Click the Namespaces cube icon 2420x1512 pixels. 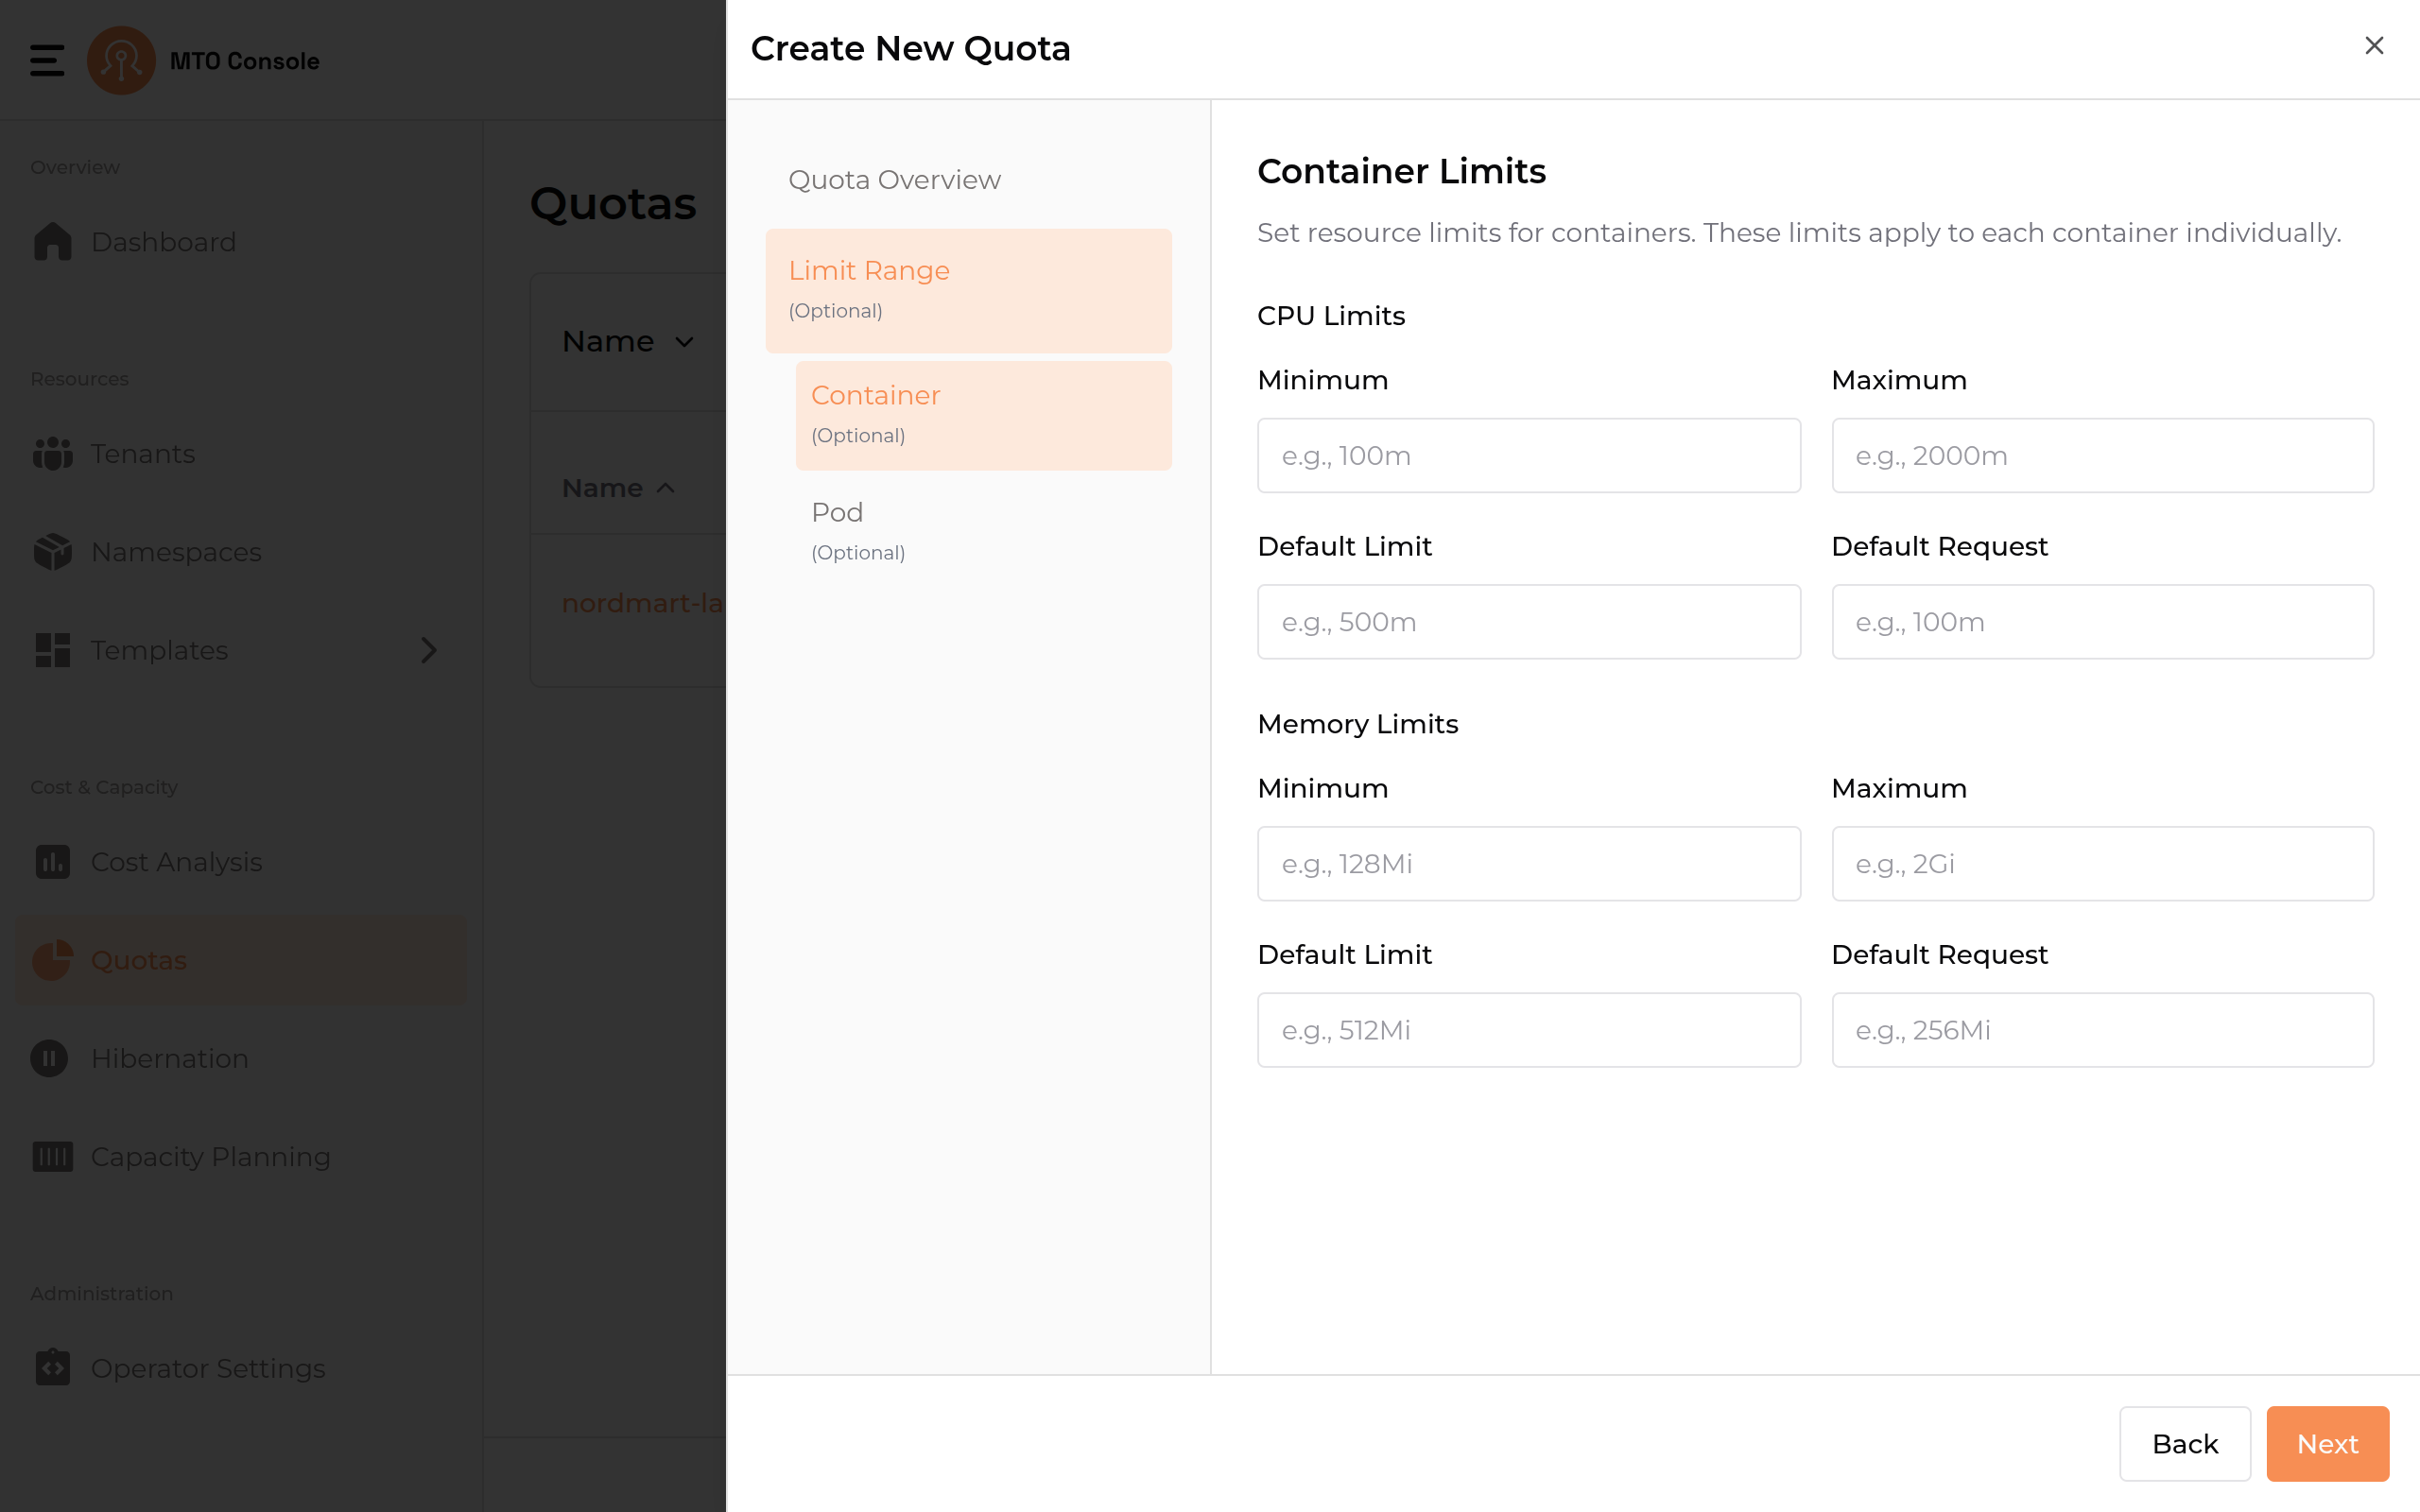[52, 552]
